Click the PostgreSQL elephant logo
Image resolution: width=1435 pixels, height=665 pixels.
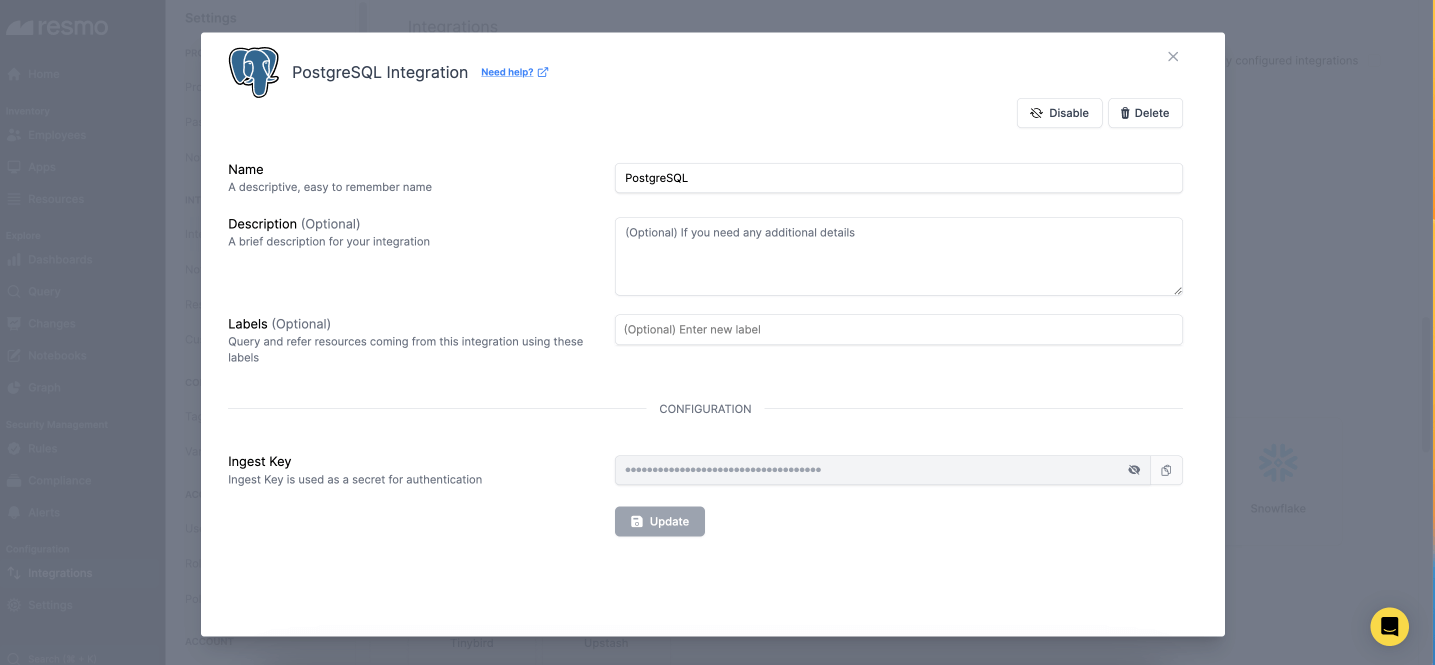(254, 72)
